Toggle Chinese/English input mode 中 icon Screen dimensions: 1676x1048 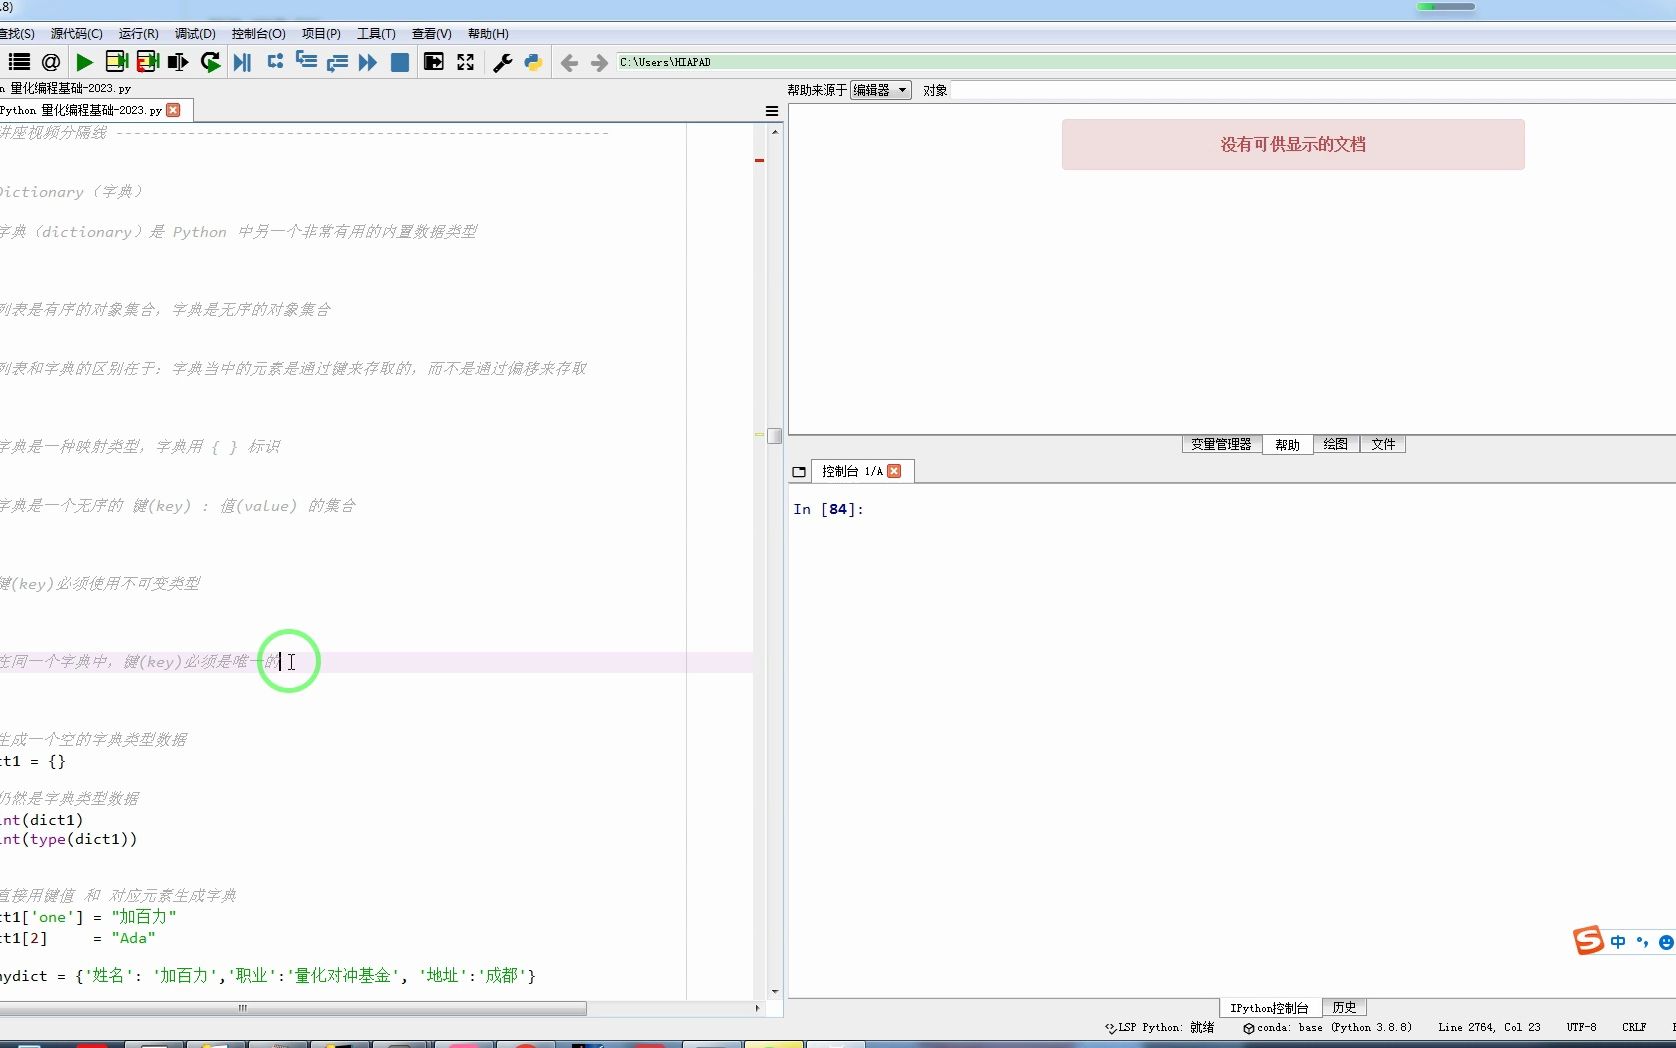1618,942
